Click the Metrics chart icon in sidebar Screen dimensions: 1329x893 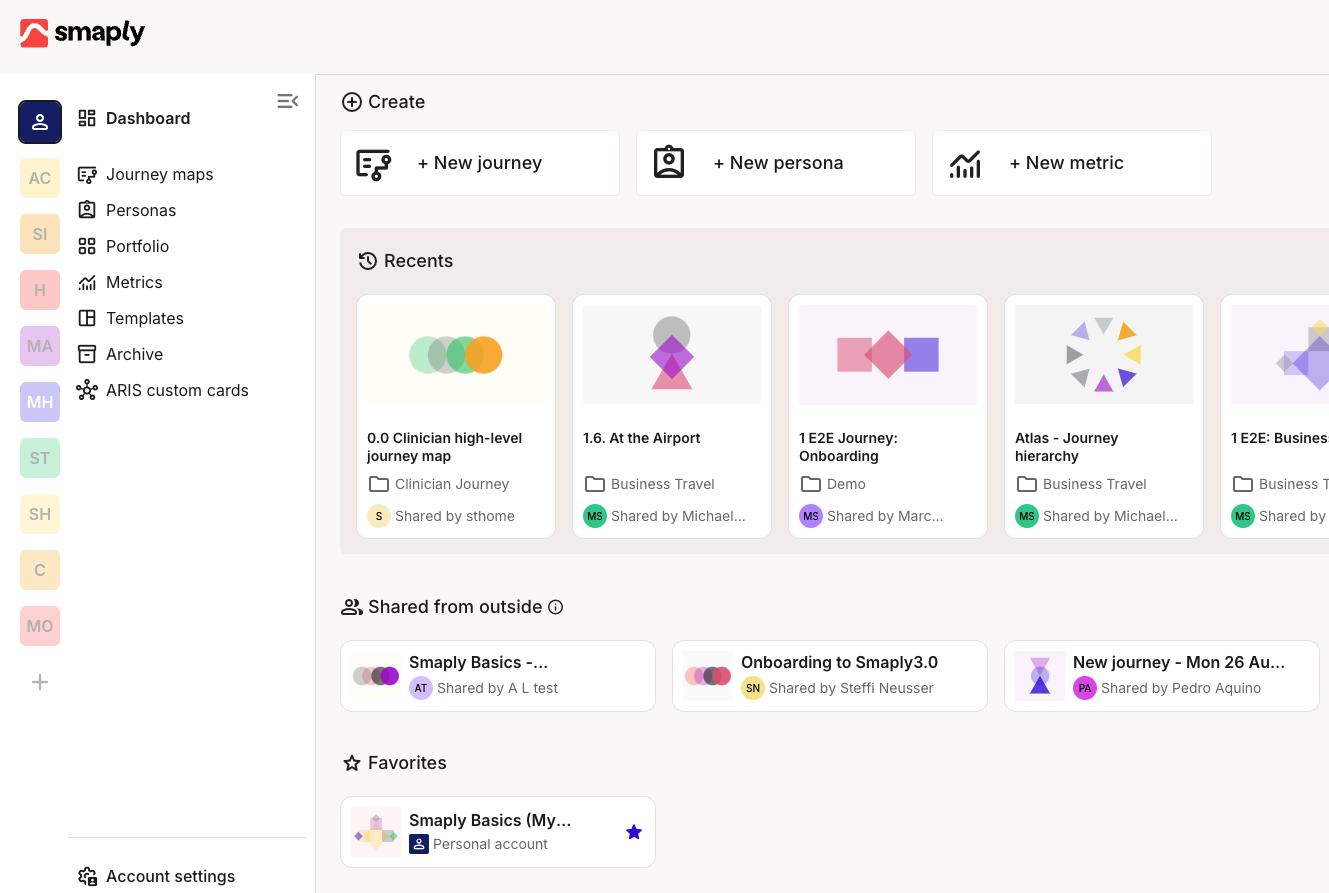87,282
